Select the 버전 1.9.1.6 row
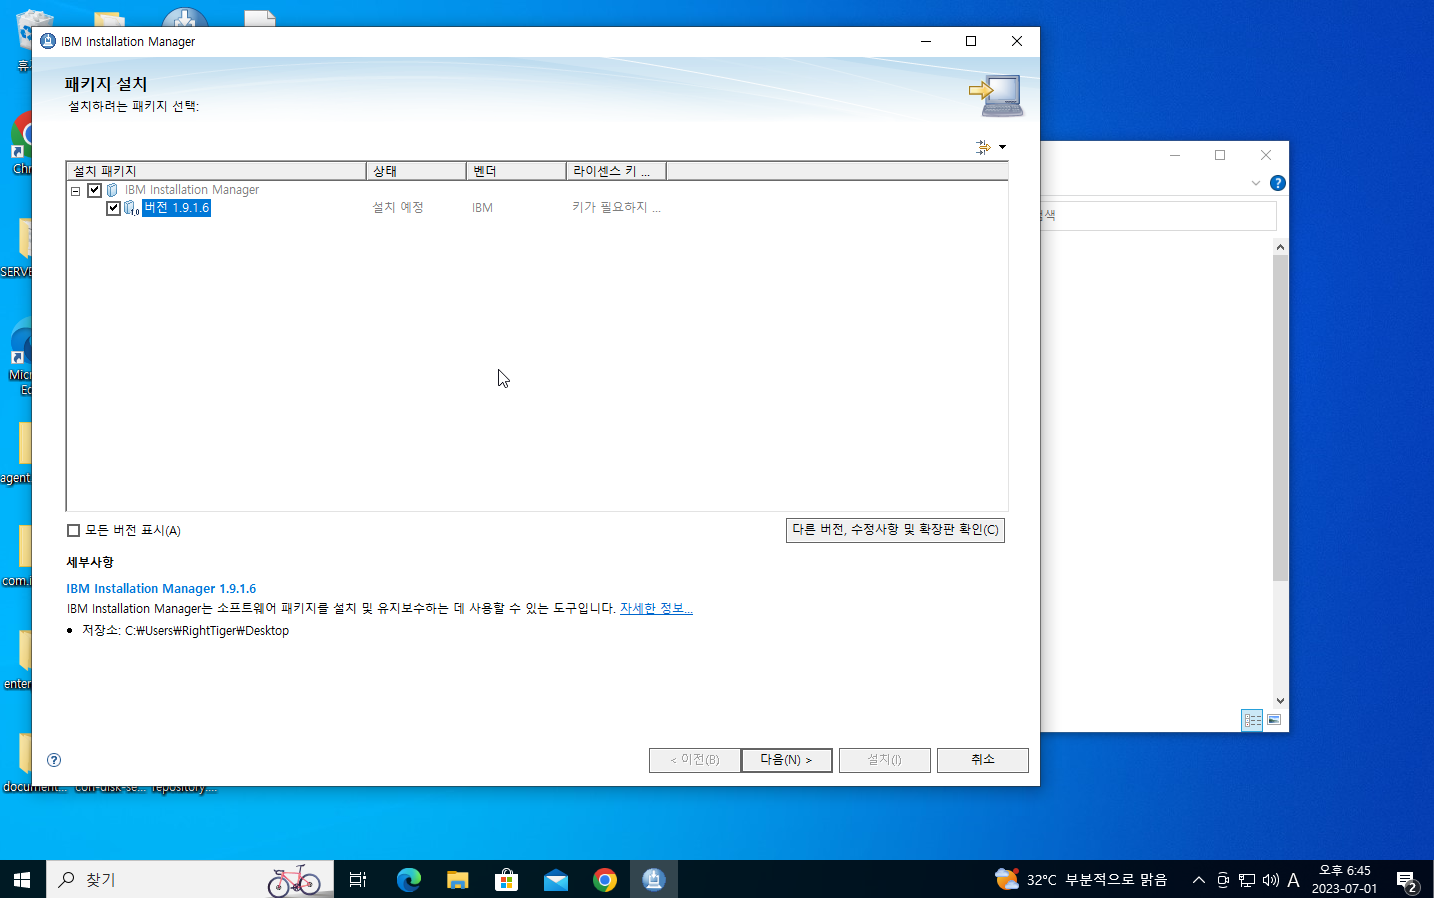The width and height of the screenshot is (1434, 898). pos(176,208)
